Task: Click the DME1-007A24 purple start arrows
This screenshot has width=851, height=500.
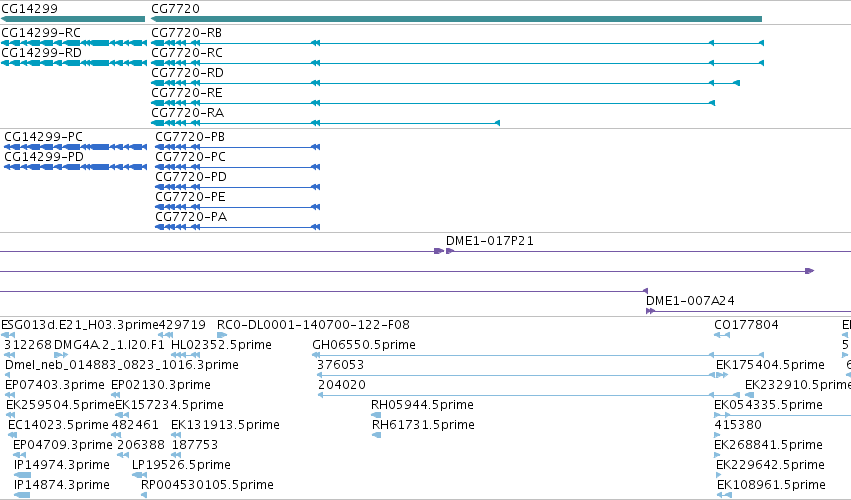Action: coord(650,311)
